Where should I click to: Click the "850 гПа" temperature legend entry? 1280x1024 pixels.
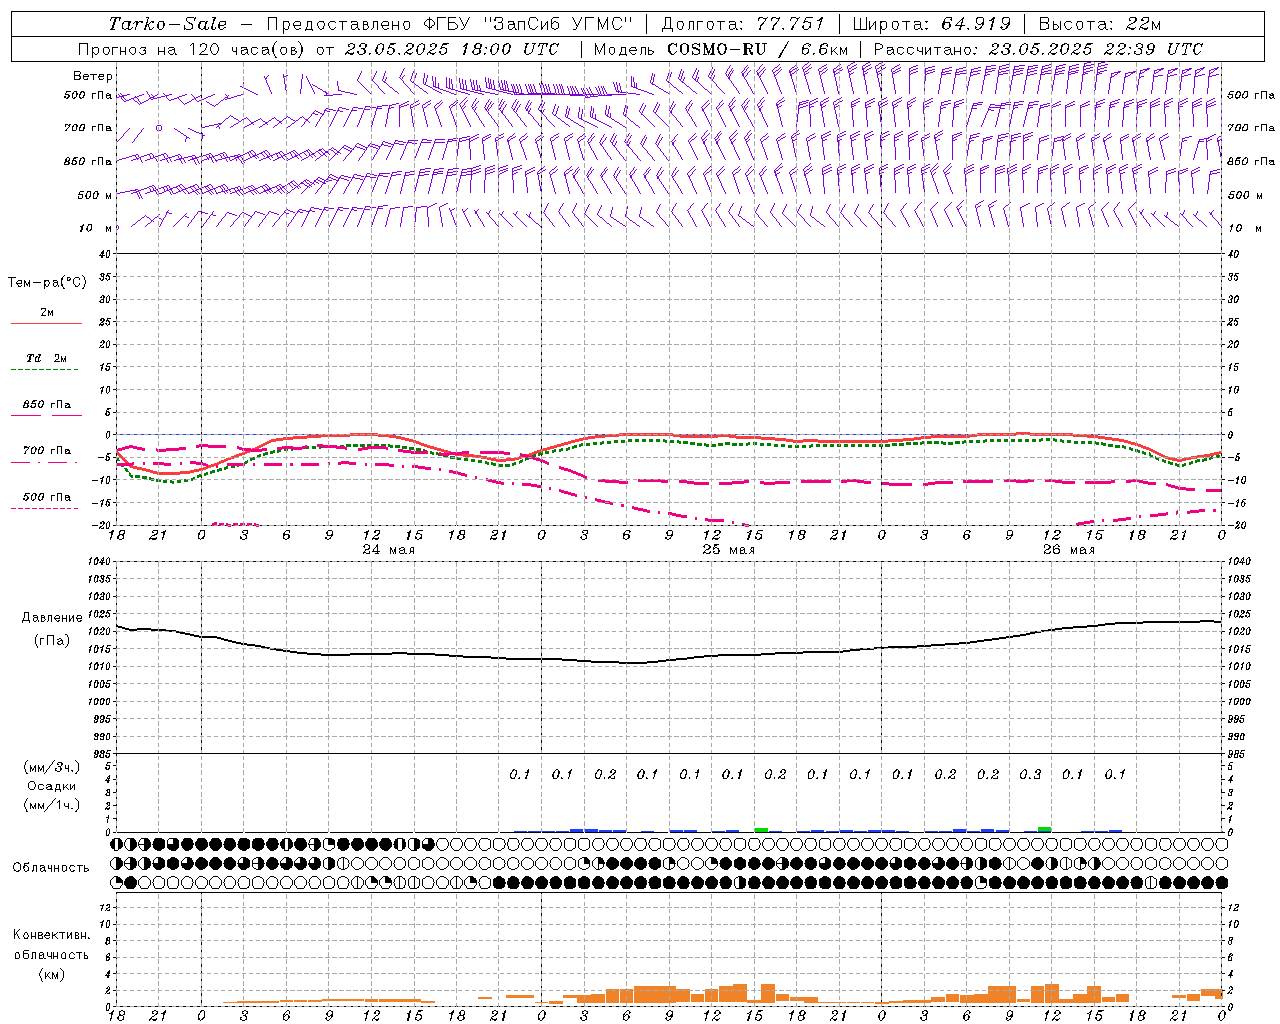point(47,405)
